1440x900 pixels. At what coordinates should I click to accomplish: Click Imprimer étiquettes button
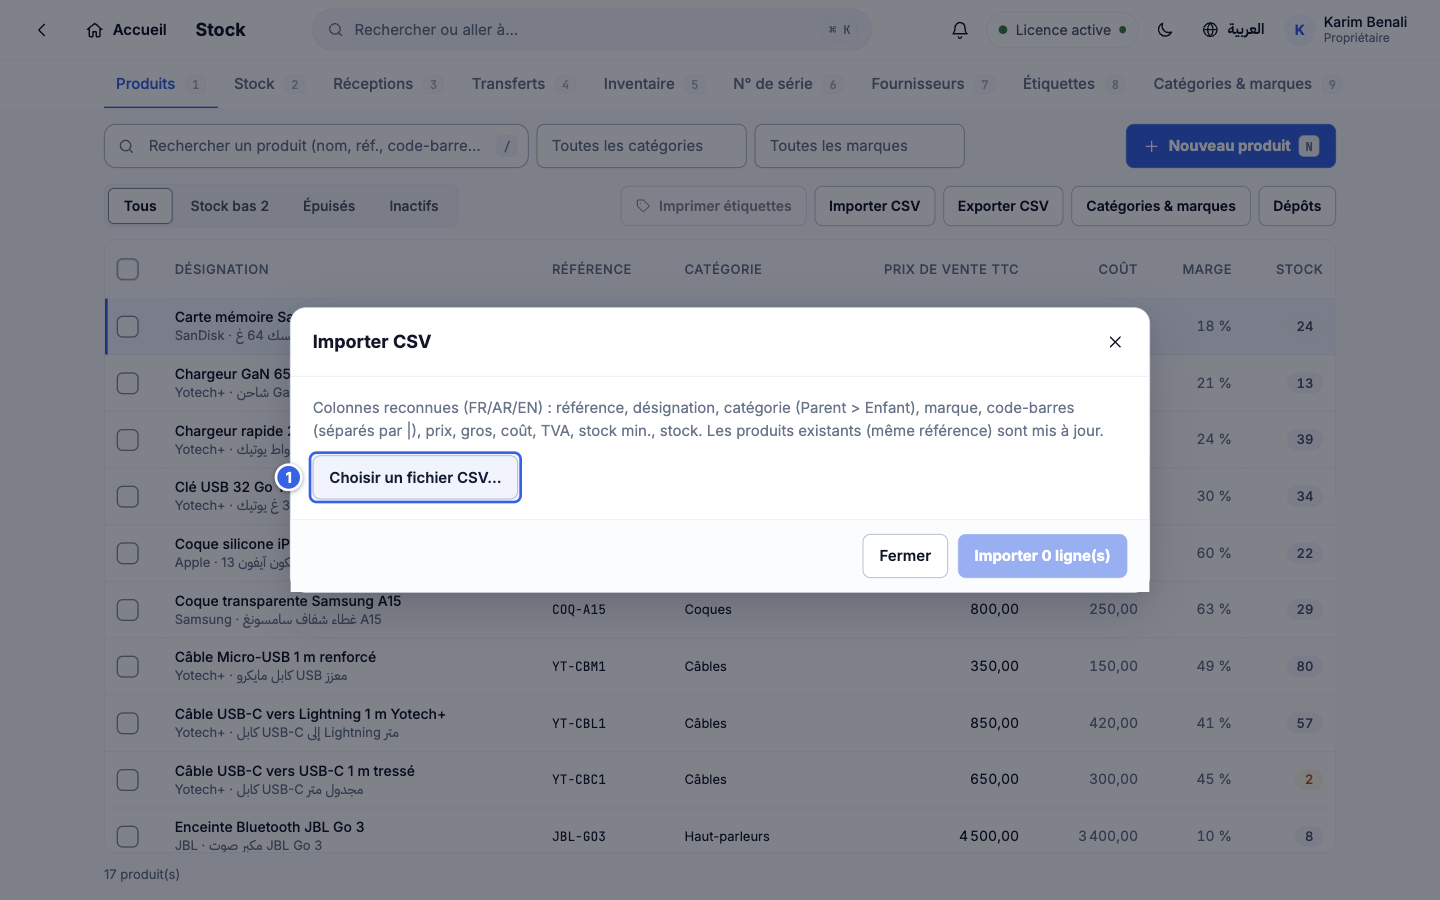pyautogui.click(x=713, y=206)
